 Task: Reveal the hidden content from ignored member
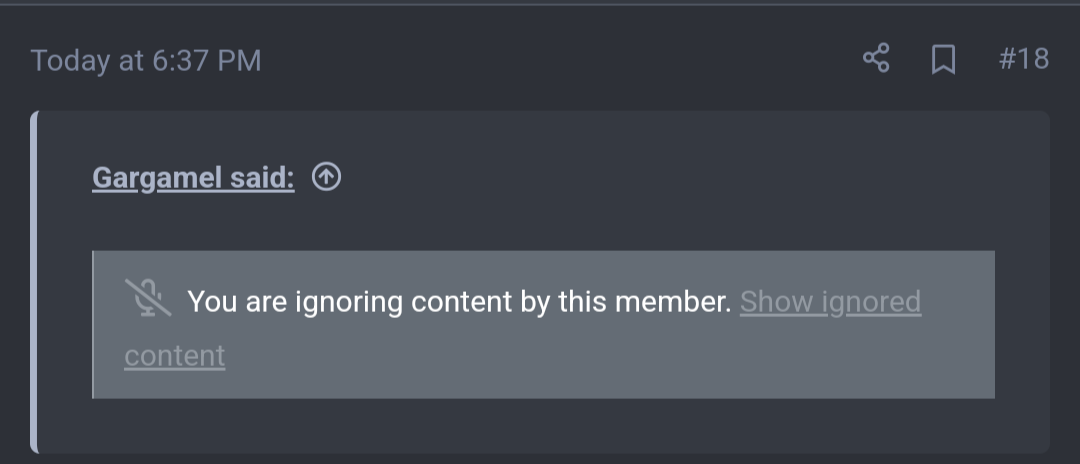point(830,301)
